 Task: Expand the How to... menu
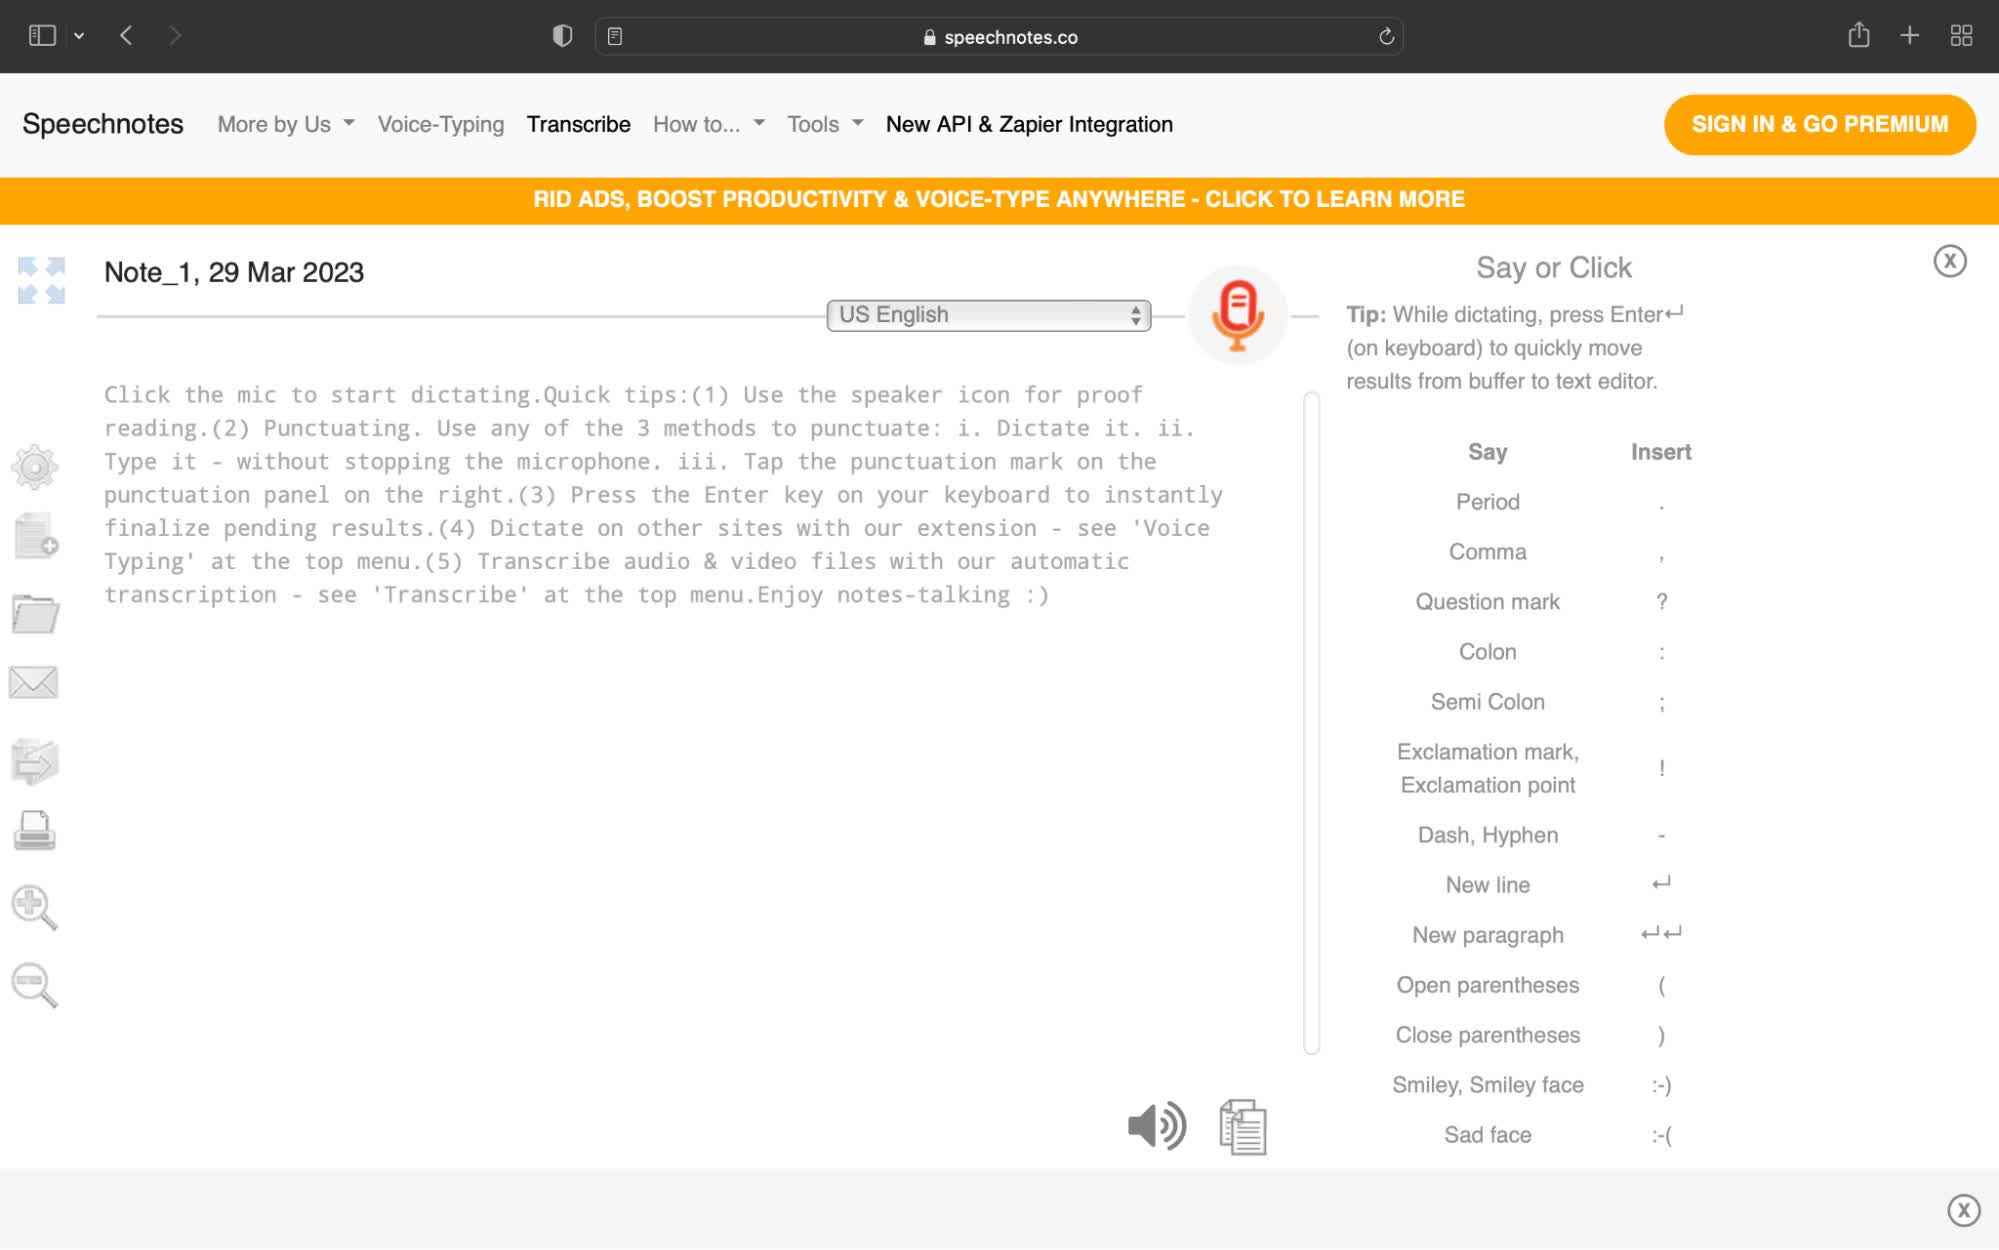(x=709, y=124)
